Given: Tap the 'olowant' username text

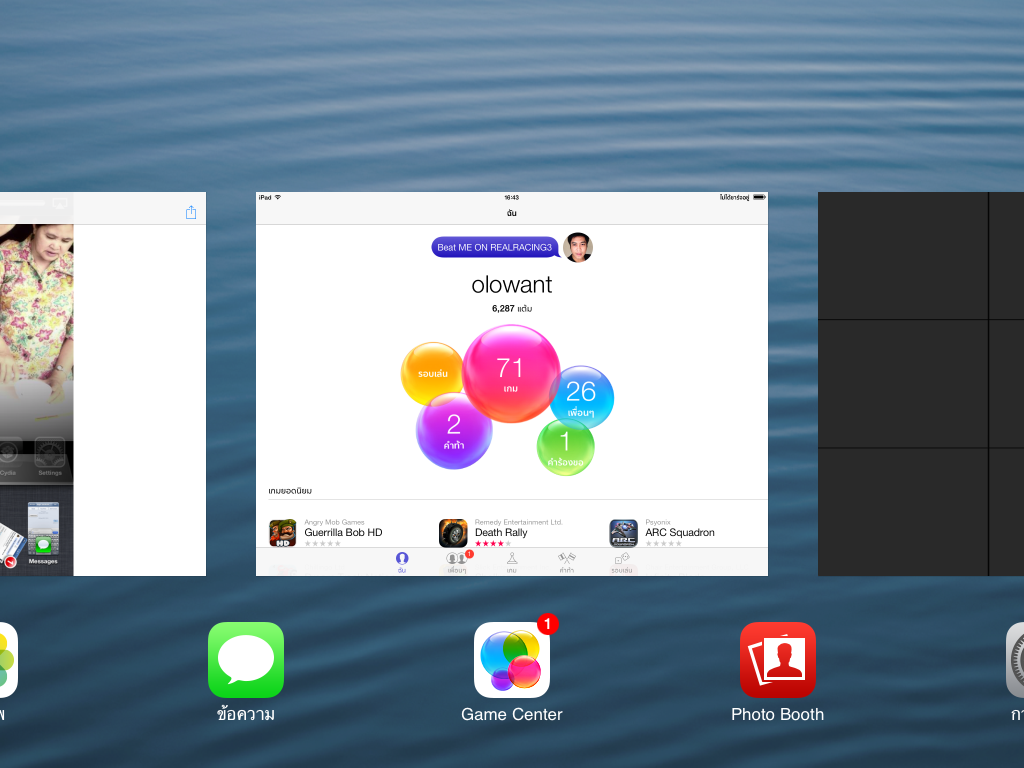Looking at the screenshot, I should [x=512, y=285].
